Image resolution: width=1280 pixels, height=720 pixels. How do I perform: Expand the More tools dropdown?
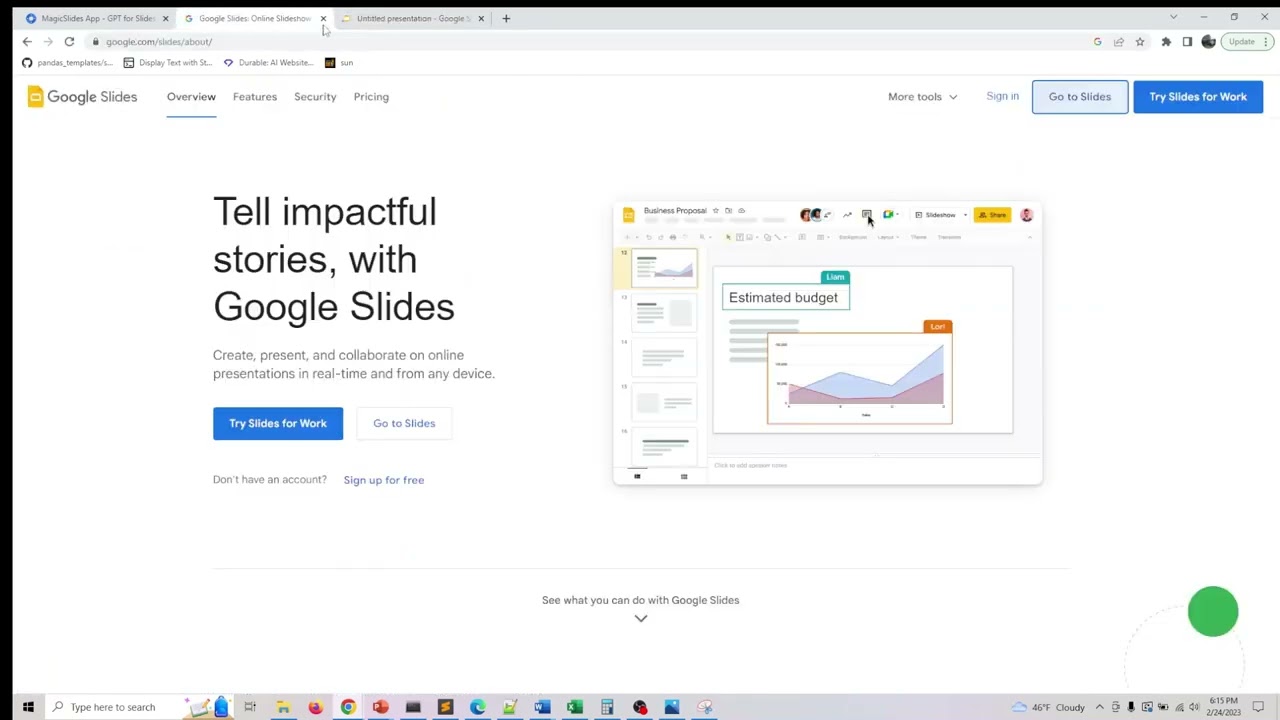(923, 97)
